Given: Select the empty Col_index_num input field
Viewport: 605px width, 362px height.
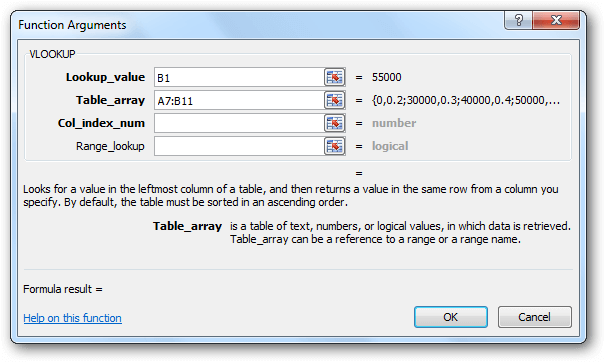Looking at the screenshot, I should pyautogui.click(x=239, y=123).
